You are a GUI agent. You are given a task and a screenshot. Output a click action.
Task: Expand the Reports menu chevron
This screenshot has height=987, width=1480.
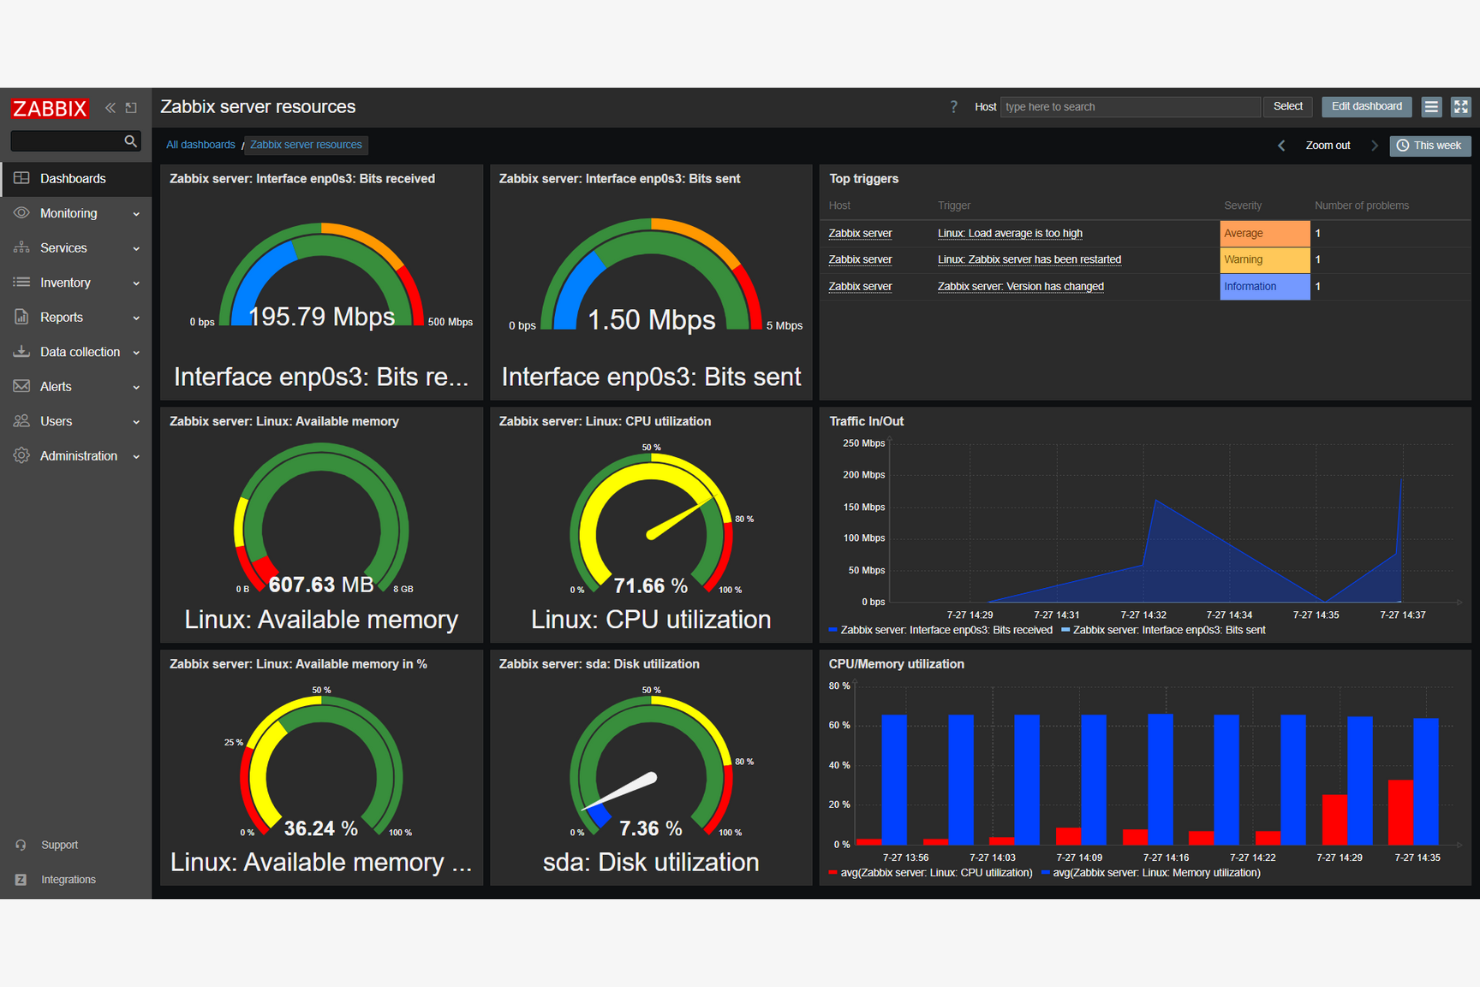tap(136, 318)
